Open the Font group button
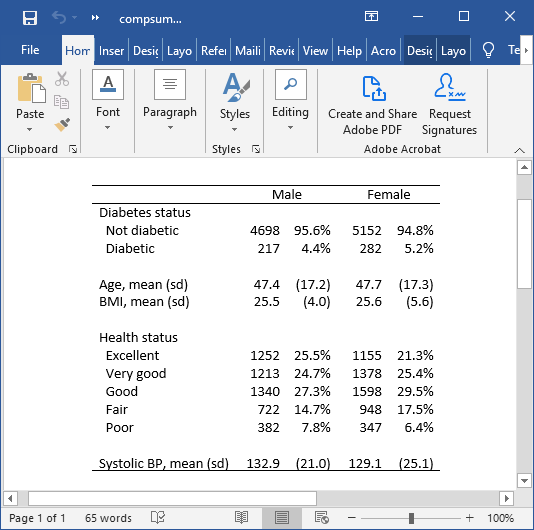 [x=108, y=100]
